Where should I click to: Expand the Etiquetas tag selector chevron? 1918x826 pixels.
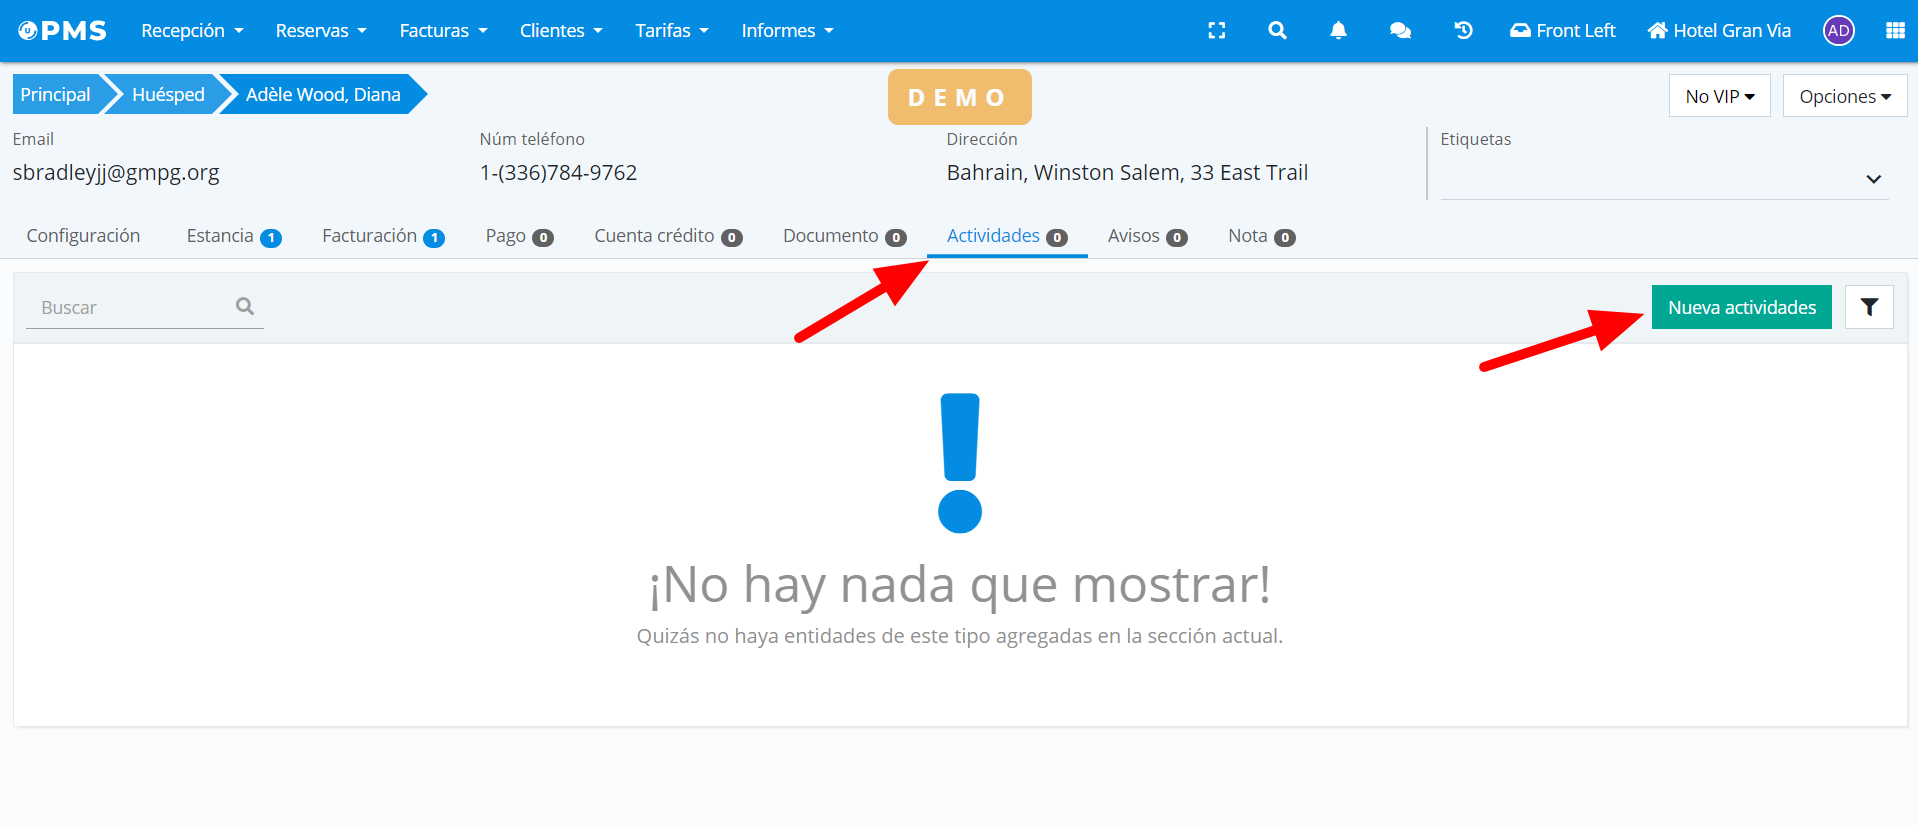click(1873, 179)
